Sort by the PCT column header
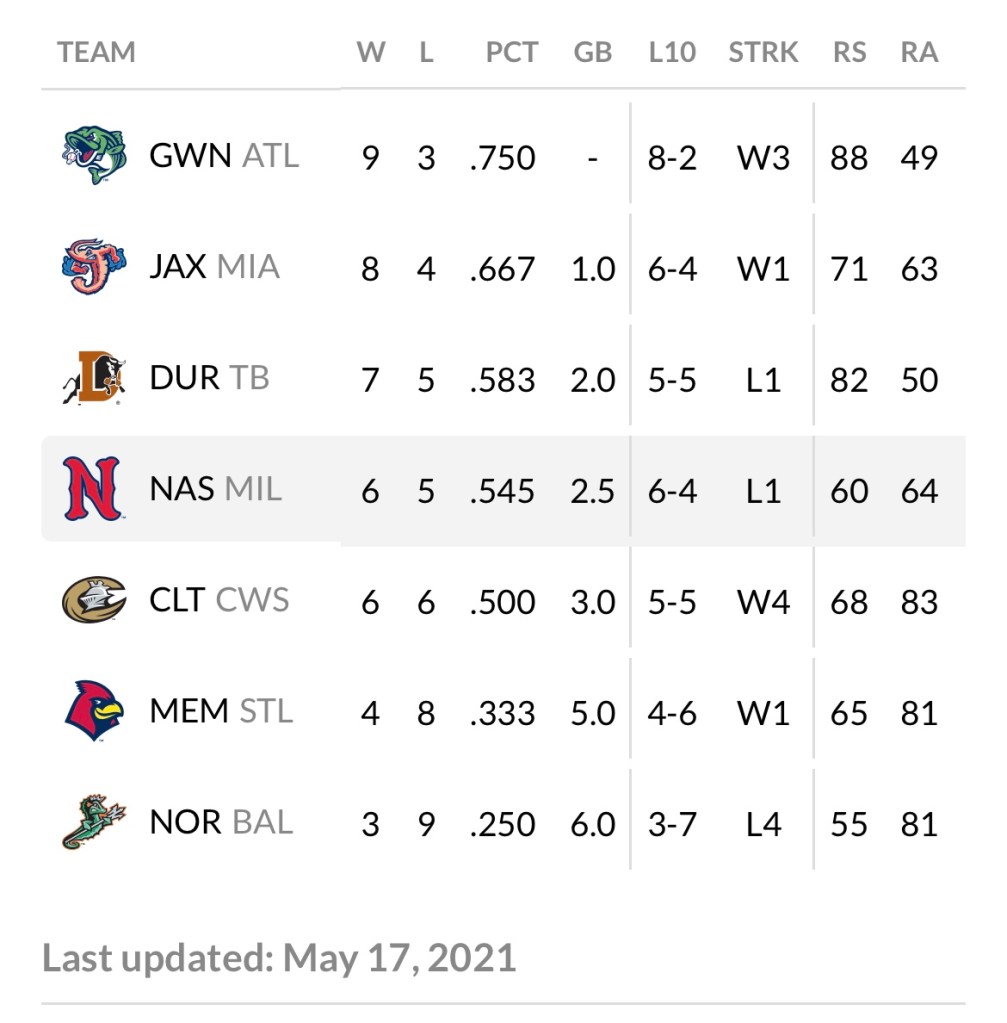Screen dimensions: 1007x1023 [511, 52]
